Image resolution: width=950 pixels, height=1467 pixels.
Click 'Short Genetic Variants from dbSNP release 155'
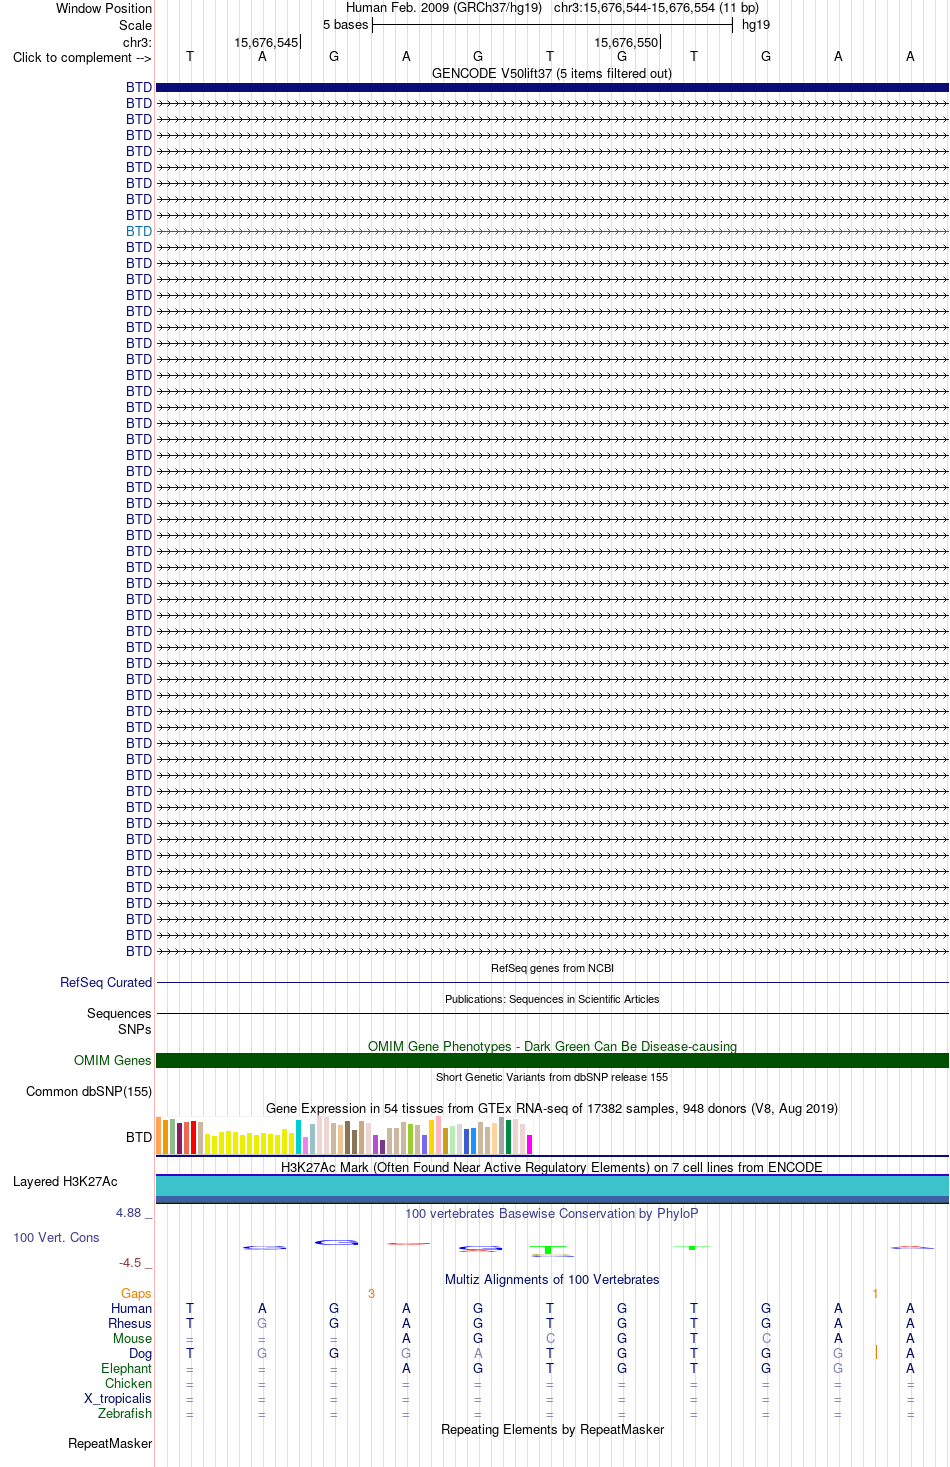pos(552,1077)
